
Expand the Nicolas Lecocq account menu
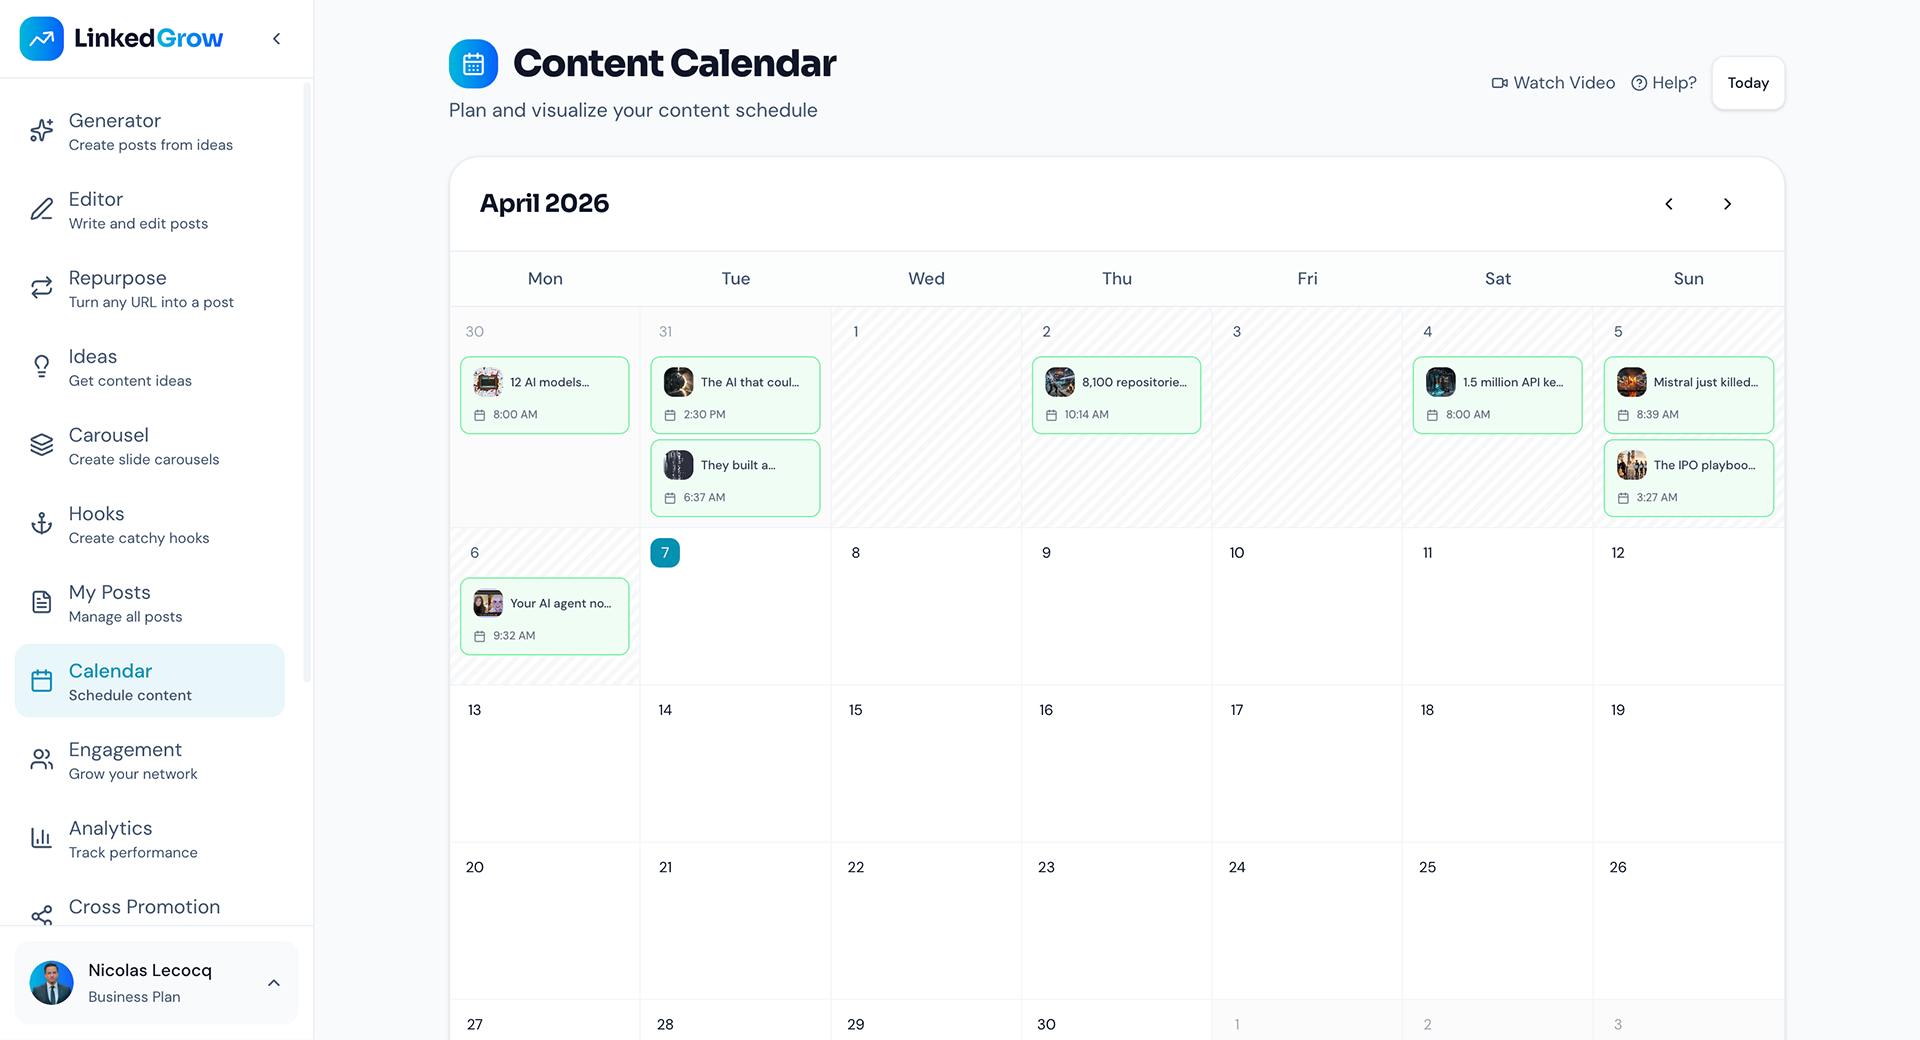click(x=273, y=983)
